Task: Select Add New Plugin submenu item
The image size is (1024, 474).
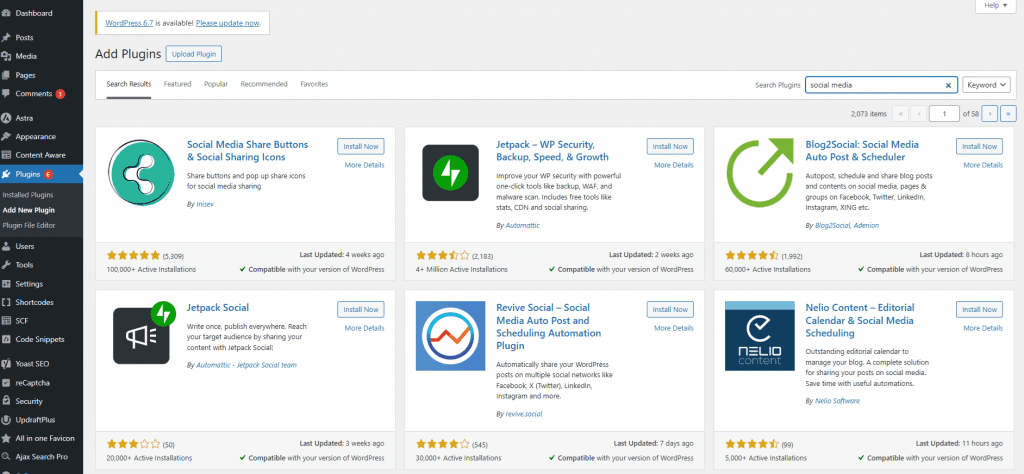Action: tap(29, 210)
